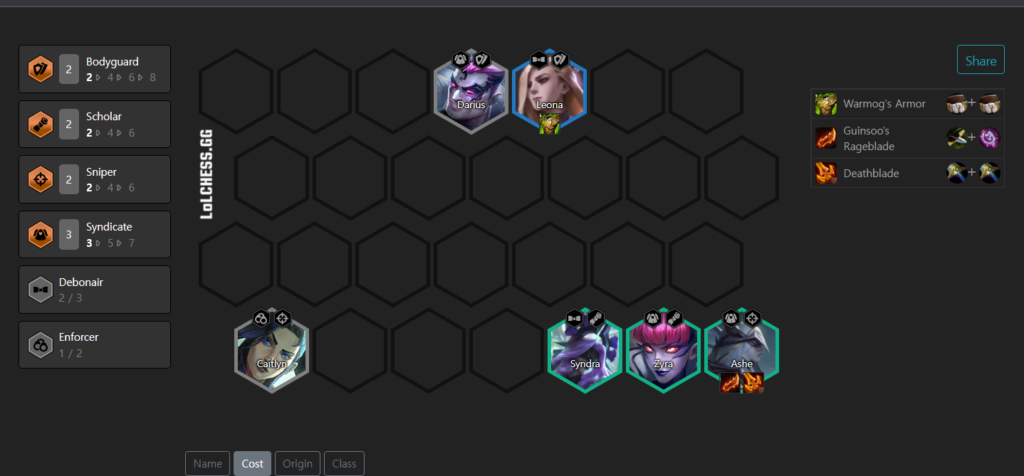Click the Bodyguard trait icon

(x=40, y=69)
